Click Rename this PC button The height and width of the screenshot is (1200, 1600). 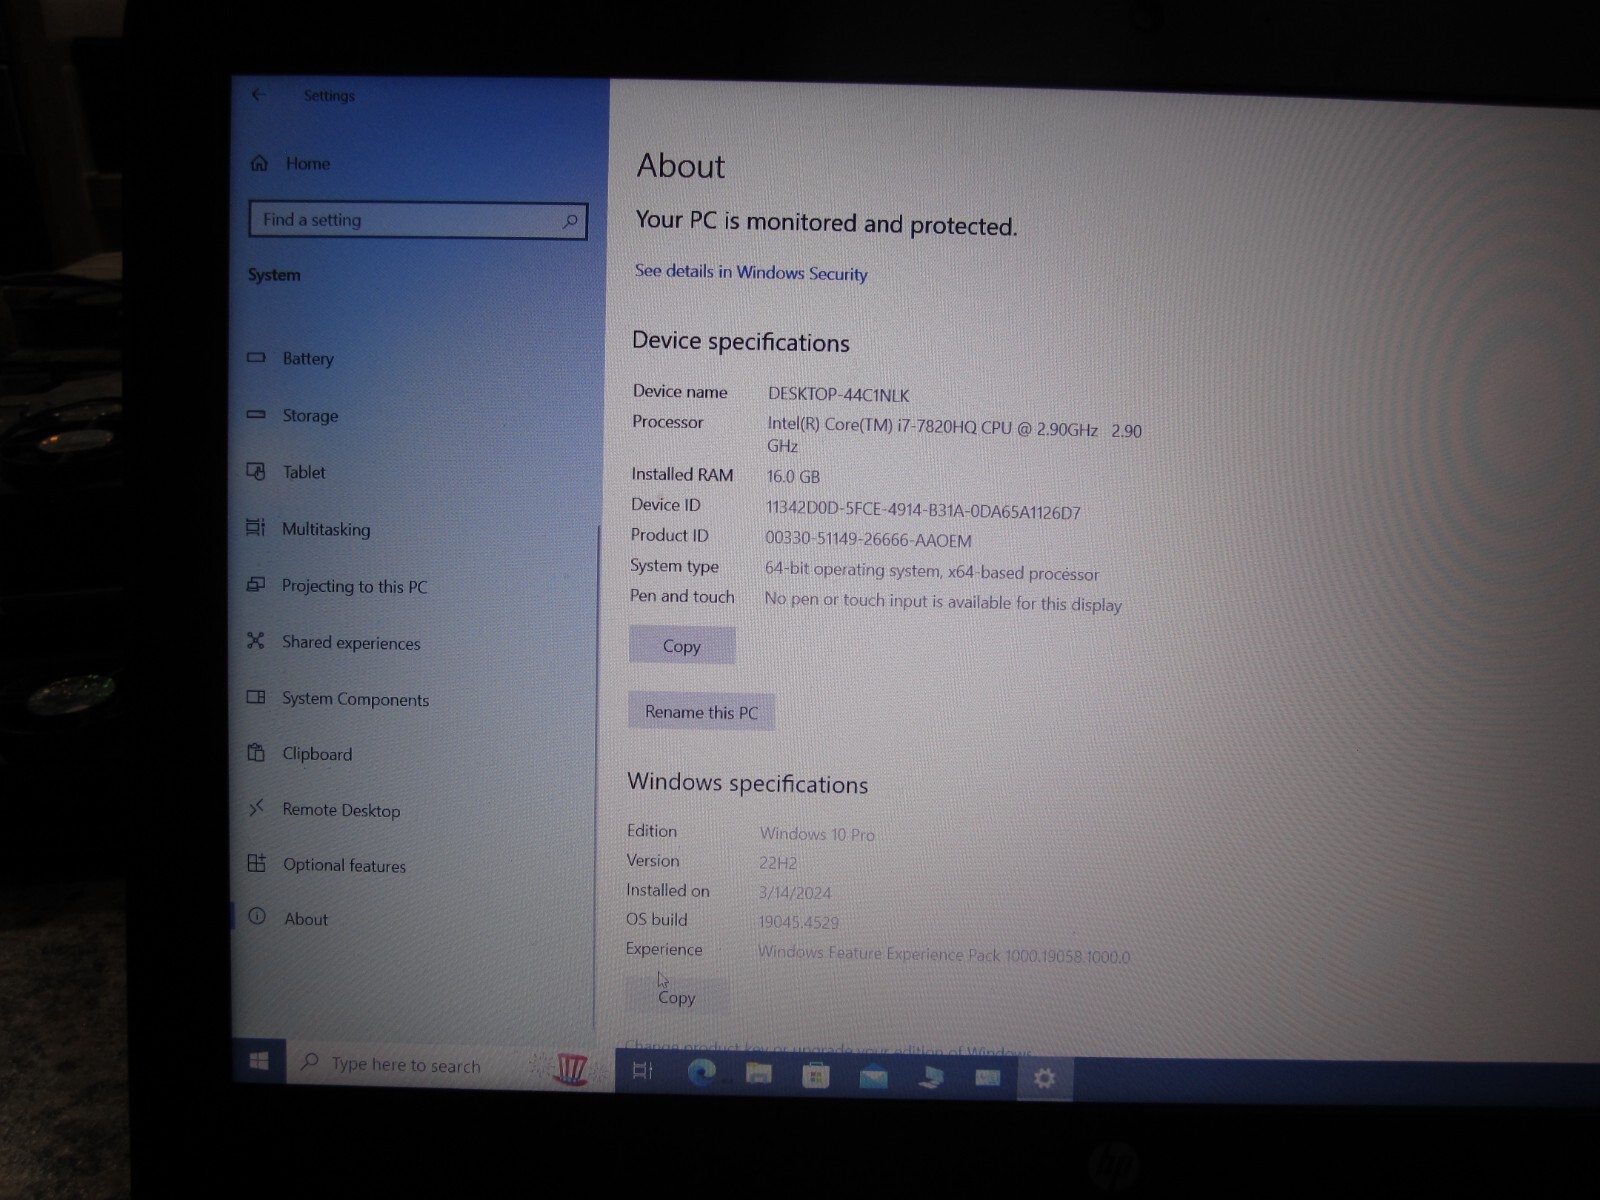[x=701, y=712]
